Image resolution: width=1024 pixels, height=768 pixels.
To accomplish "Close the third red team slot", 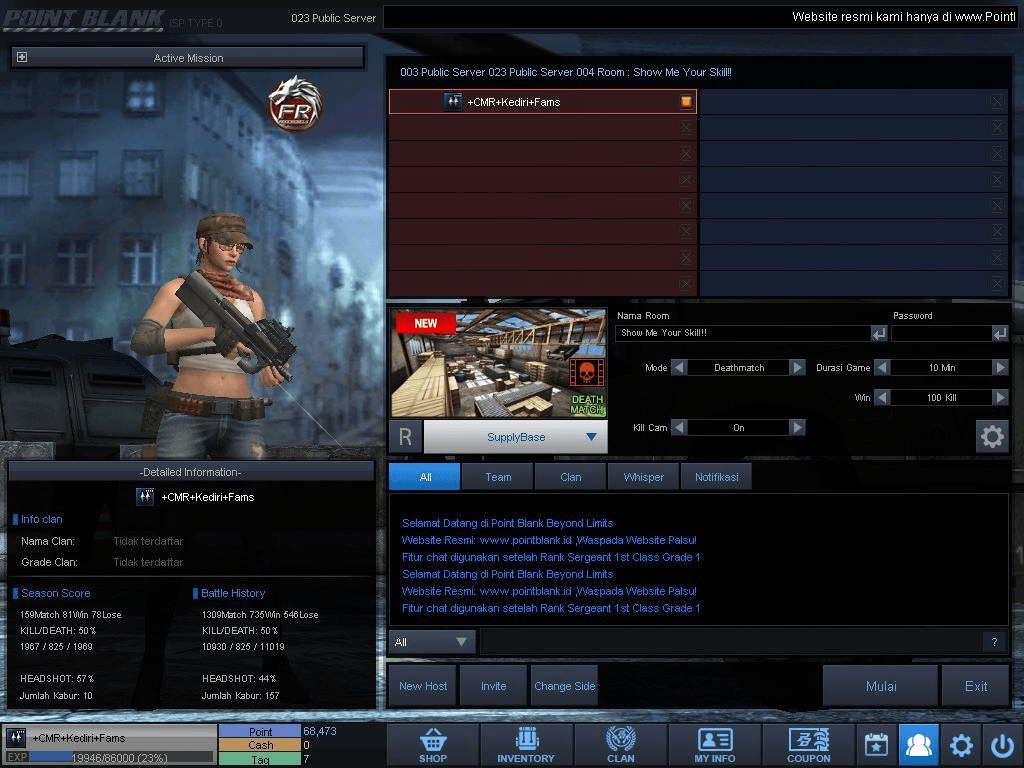I will pyautogui.click(x=686, y=153).
